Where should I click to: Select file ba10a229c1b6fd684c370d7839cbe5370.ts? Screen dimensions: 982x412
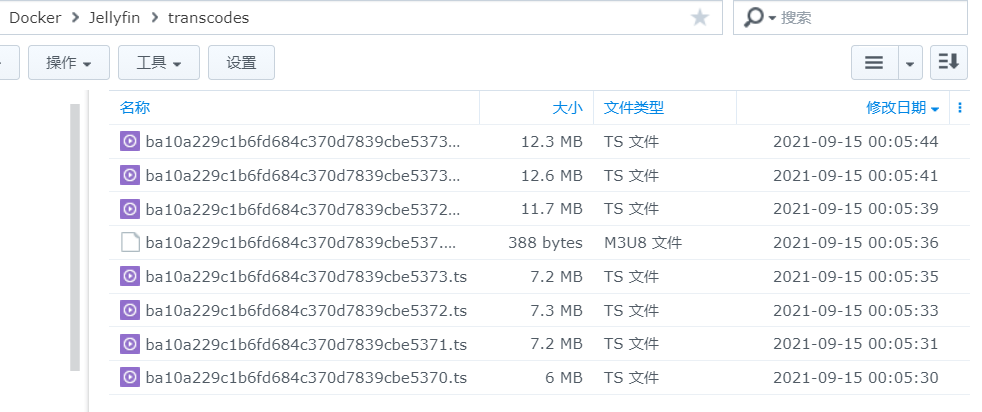click(x=306, y=378)
